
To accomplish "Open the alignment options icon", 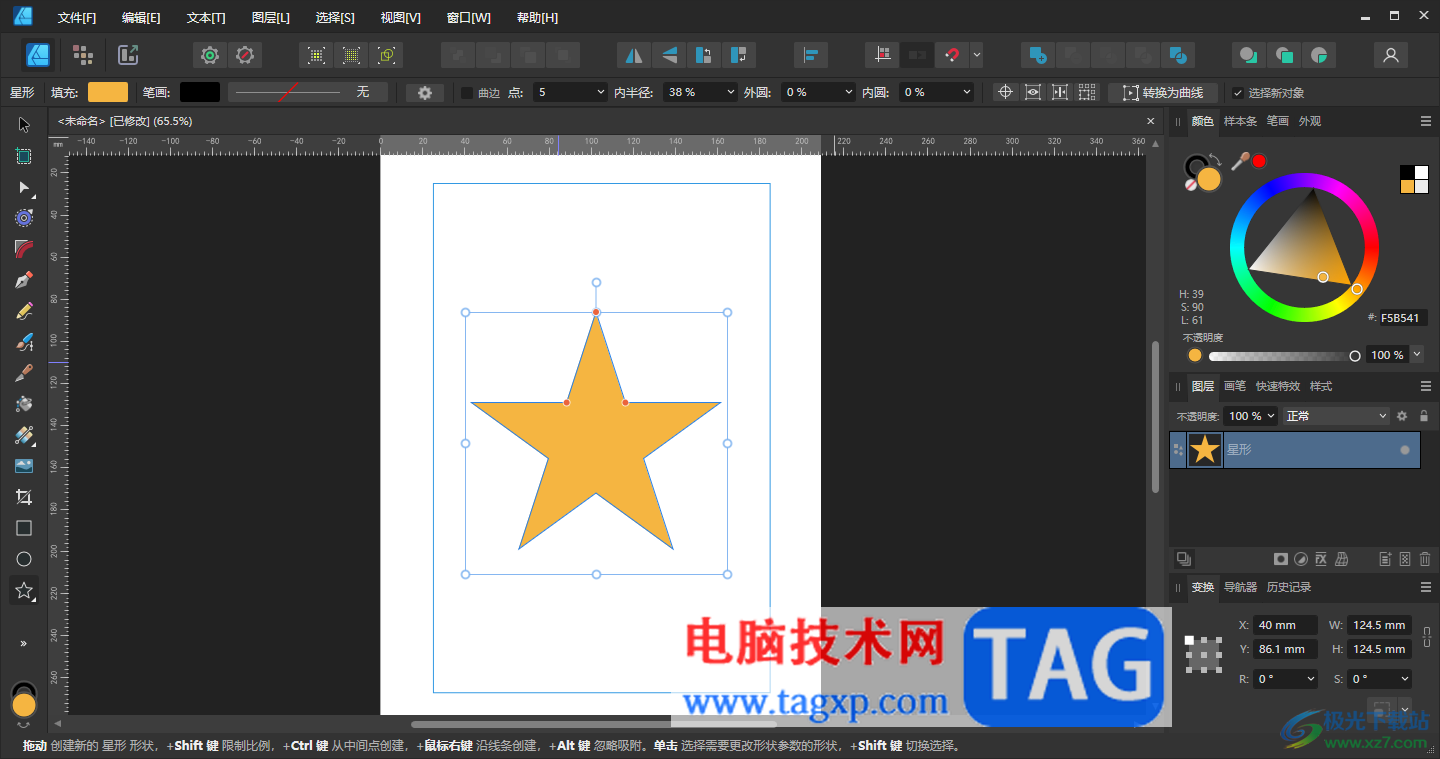I will point(810,55).
